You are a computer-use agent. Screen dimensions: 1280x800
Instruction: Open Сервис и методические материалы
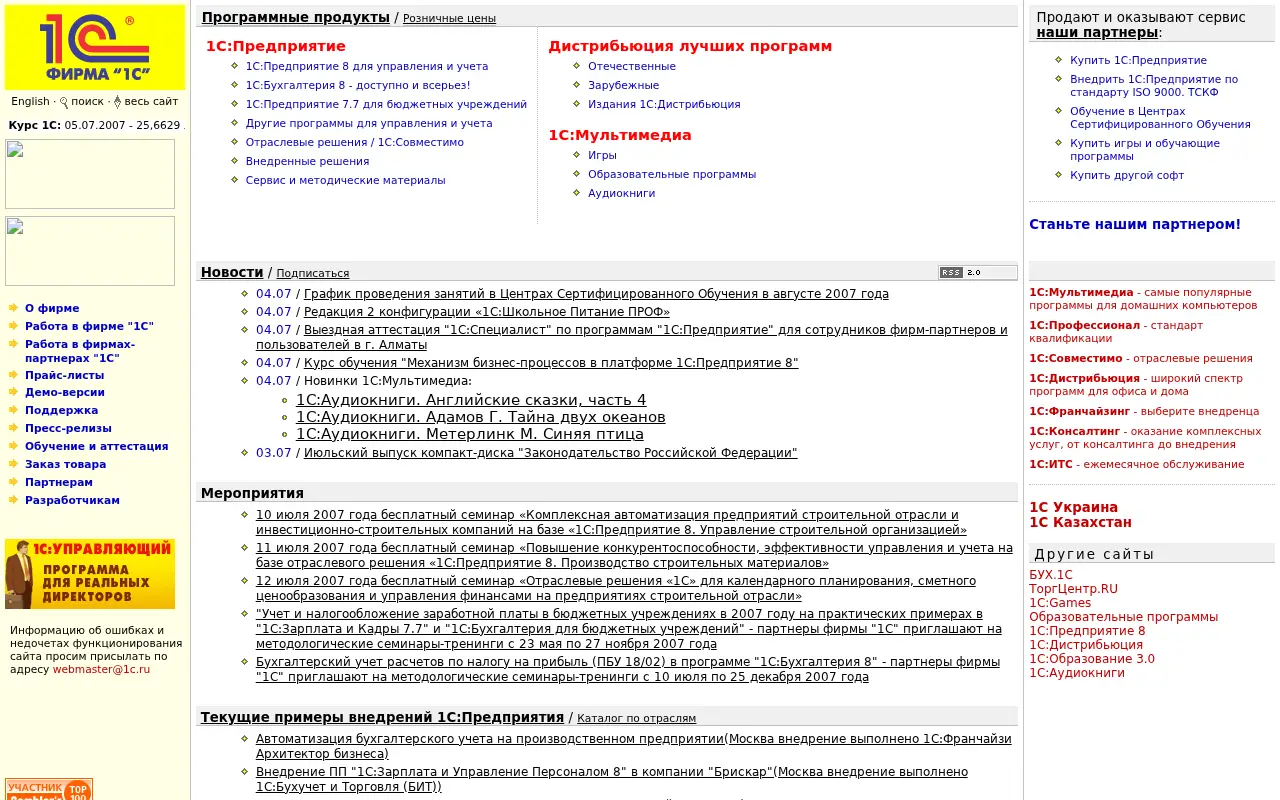click(x=346, y=180)
